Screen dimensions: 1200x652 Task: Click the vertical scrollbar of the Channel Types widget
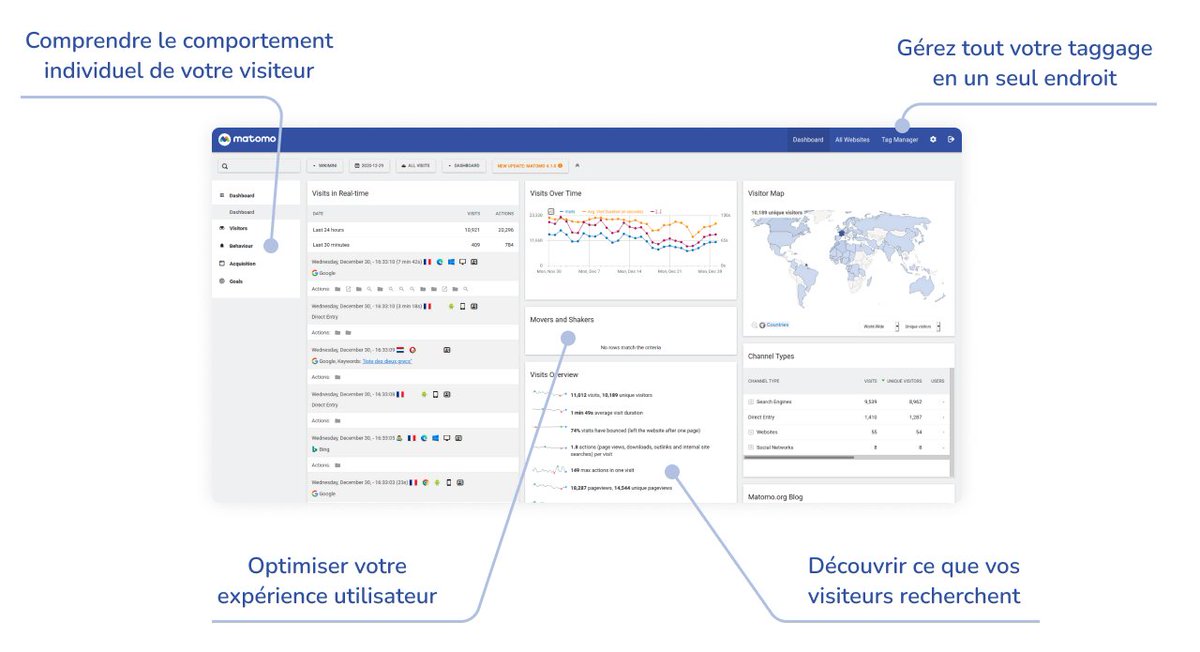(x=951, y=420)
